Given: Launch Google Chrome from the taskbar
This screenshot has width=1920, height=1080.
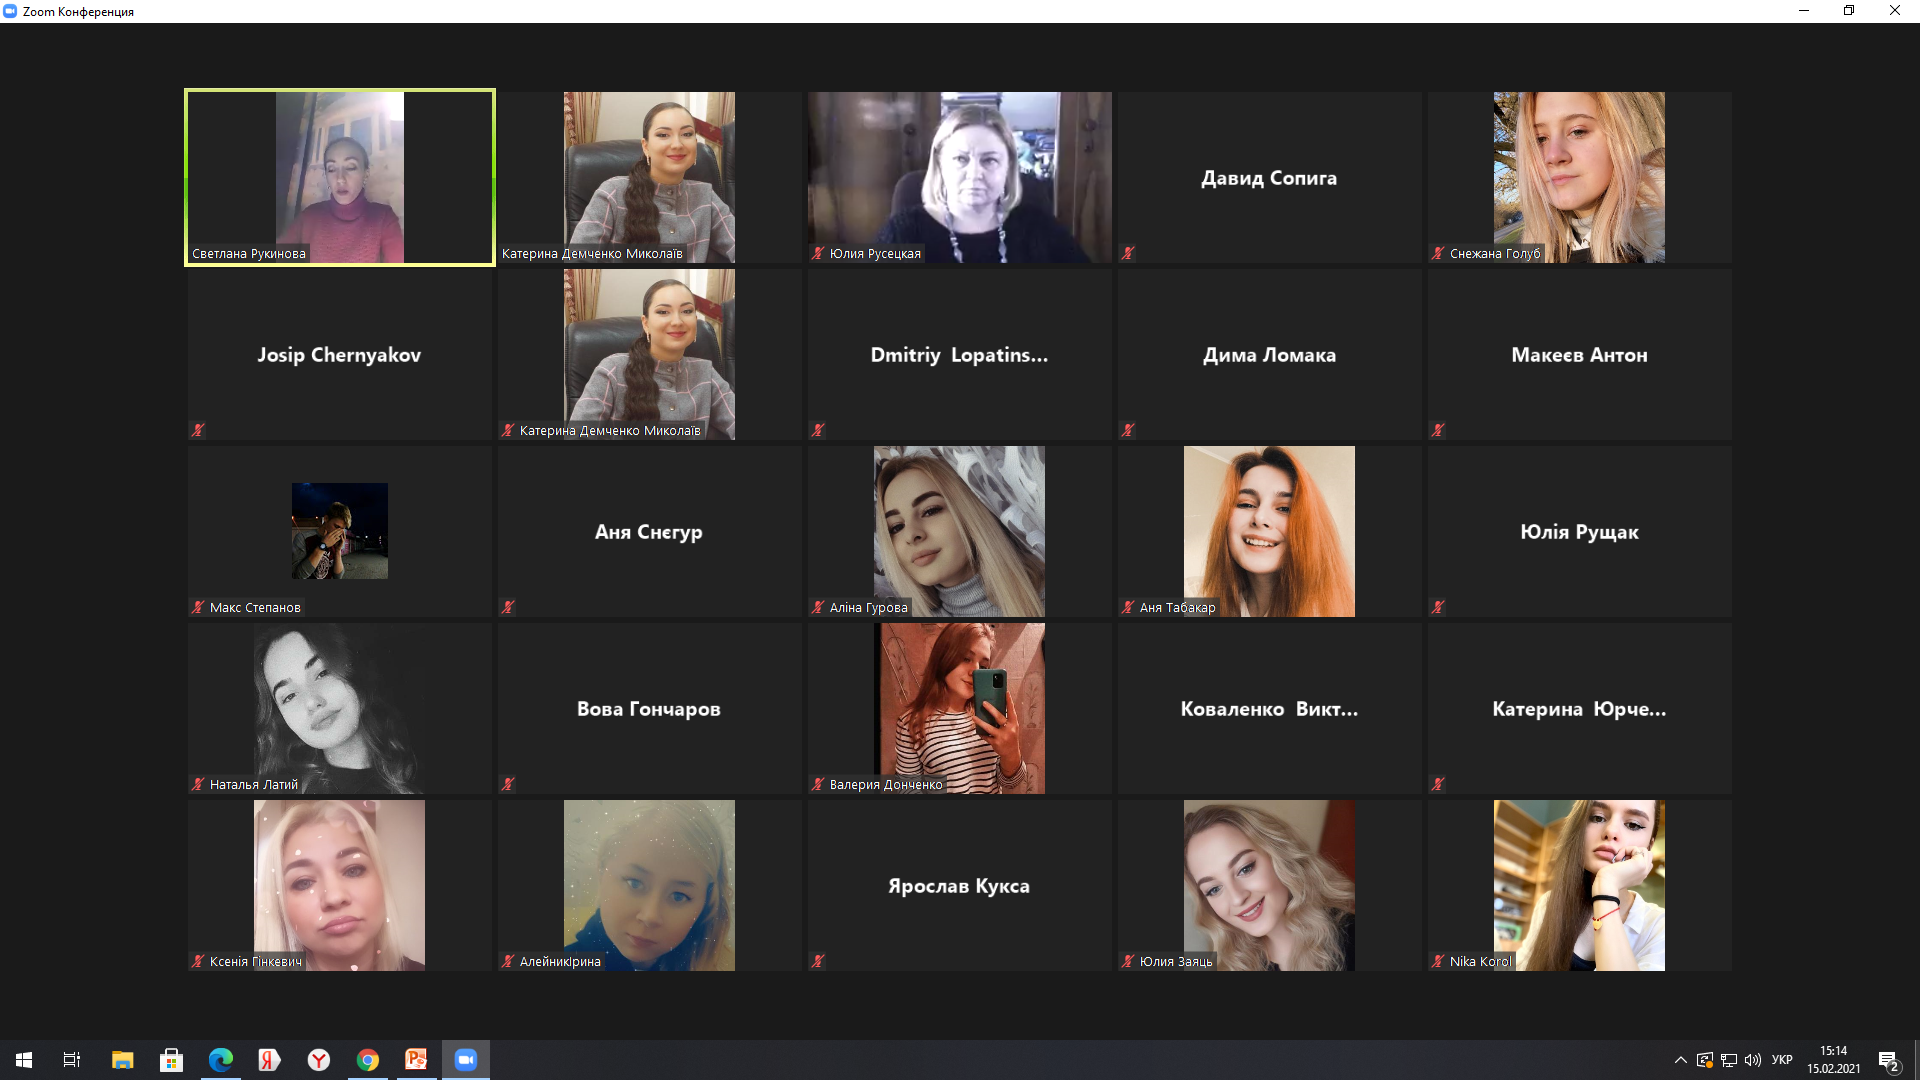Looking at the screenshot, I should (x=368, y=1060).
